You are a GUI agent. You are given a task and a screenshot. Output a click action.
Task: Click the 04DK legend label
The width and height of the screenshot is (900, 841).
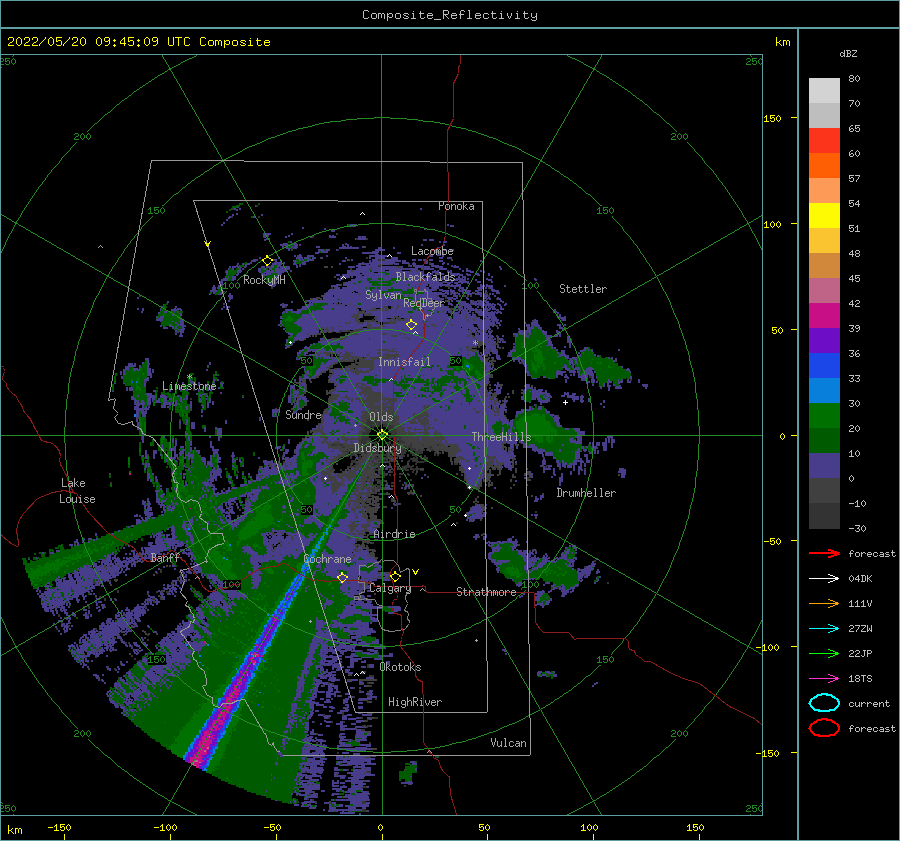coord(860,579)
